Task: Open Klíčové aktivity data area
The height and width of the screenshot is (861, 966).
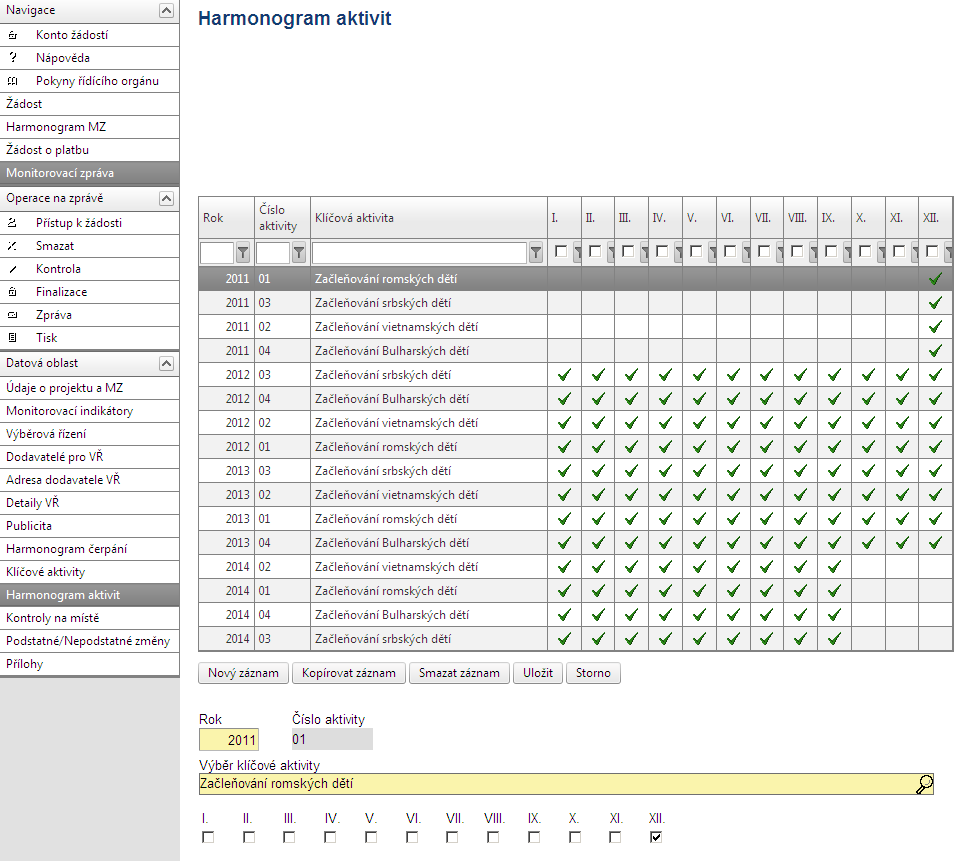Action: coord(89,572)
